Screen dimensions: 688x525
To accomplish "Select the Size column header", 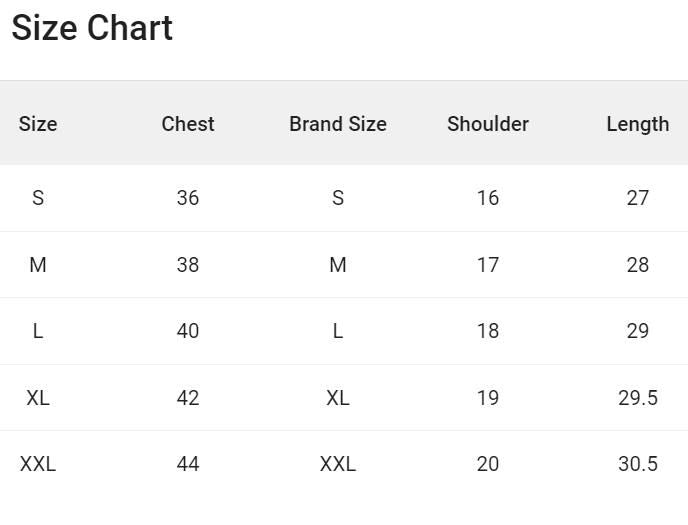I will click(x=38, y=124).
